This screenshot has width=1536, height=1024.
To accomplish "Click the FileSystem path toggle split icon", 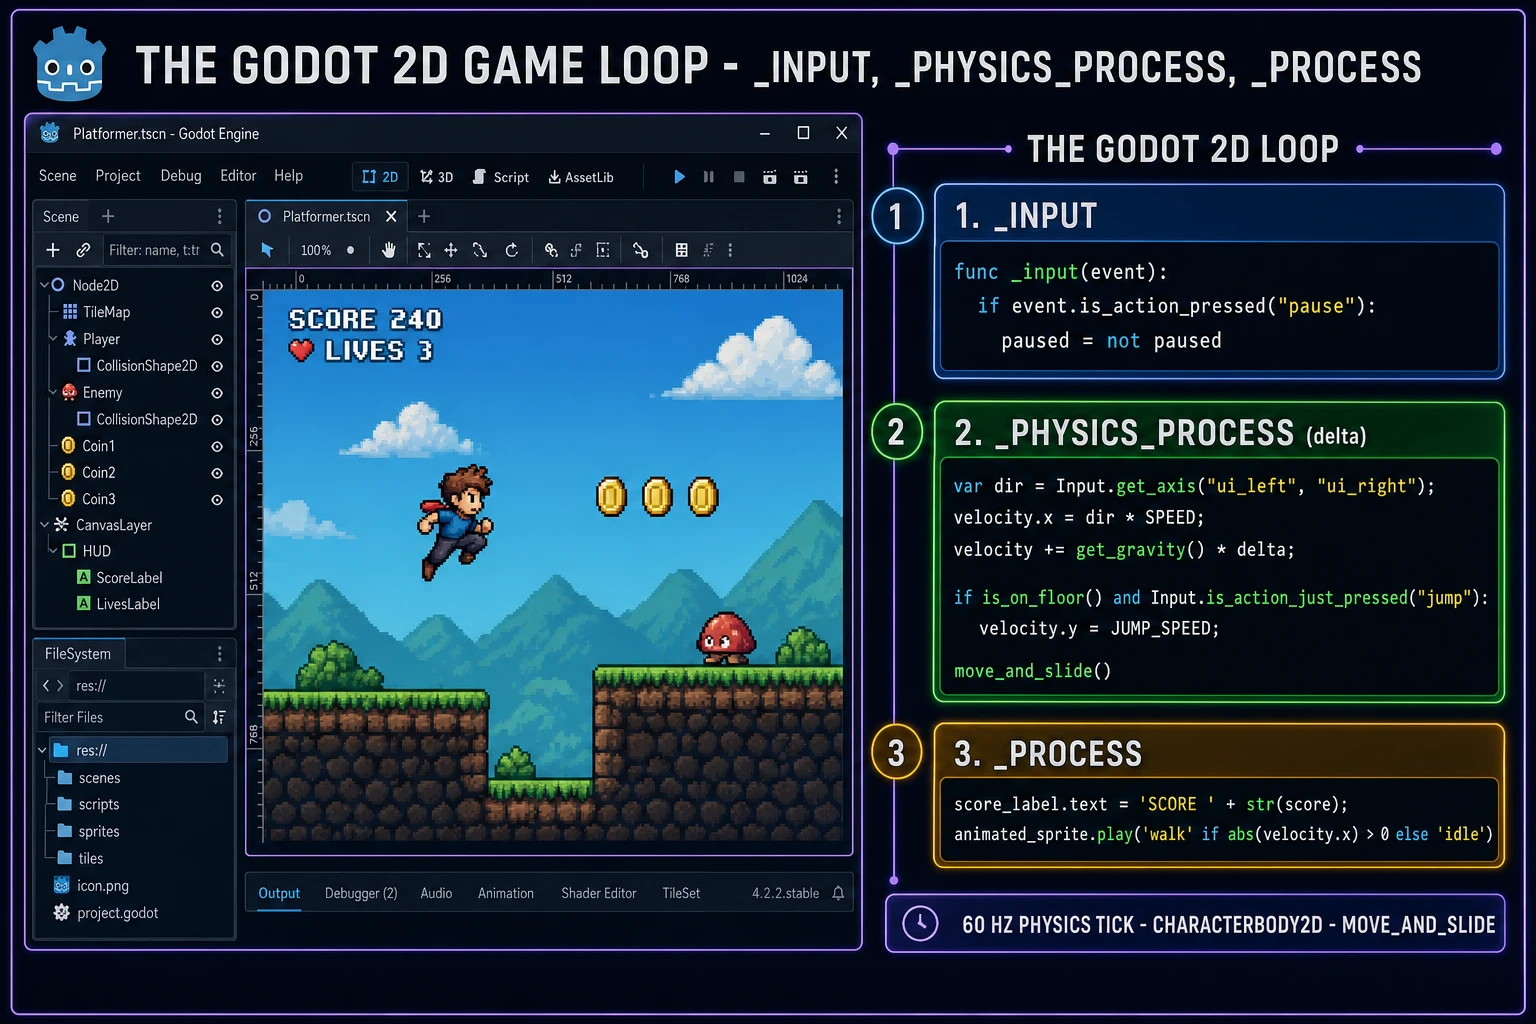I will tap(219, 685).
